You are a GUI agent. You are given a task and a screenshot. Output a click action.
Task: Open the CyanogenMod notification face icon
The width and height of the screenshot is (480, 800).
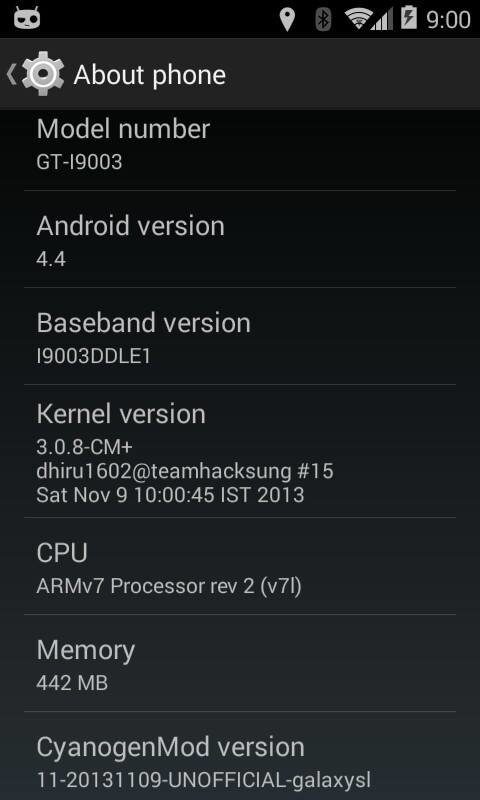coord(27,18)
